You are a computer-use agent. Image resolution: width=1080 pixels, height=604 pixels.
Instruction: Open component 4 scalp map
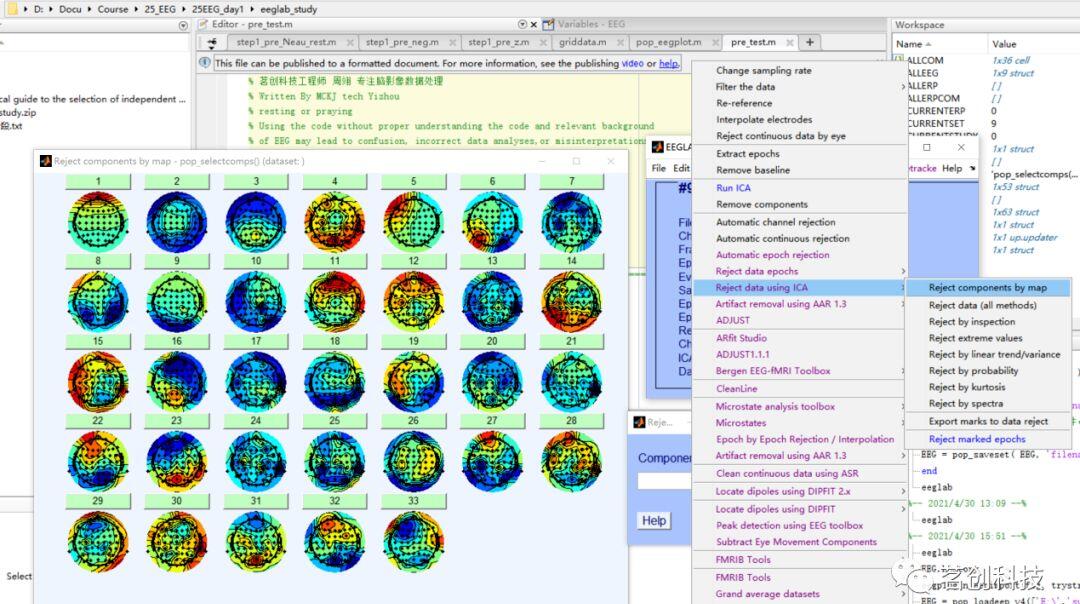335,222
